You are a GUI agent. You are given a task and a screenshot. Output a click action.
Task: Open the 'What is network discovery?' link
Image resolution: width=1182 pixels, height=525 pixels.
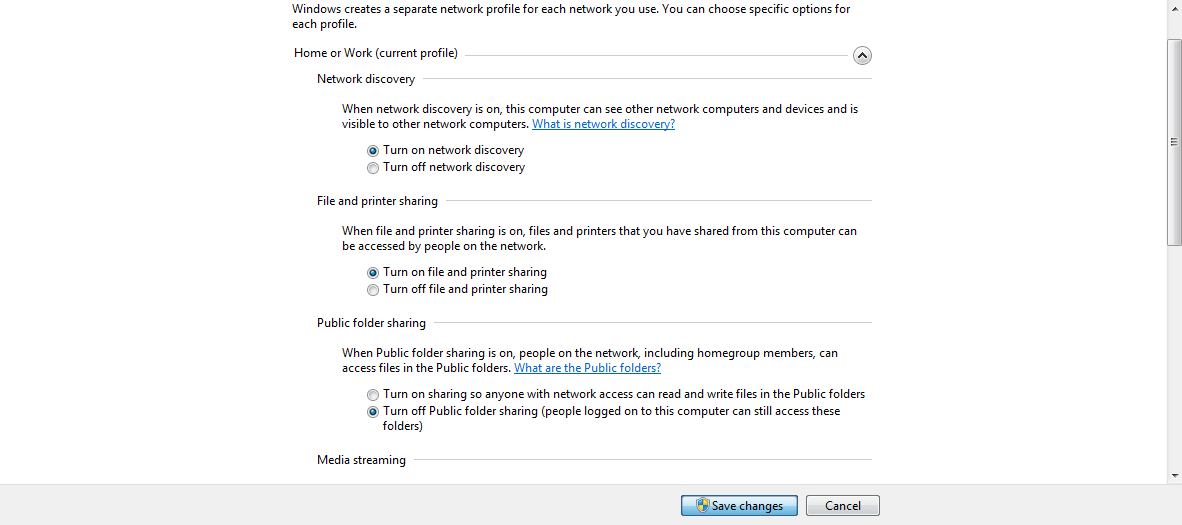pyautogui.click(x=603, y=124)
